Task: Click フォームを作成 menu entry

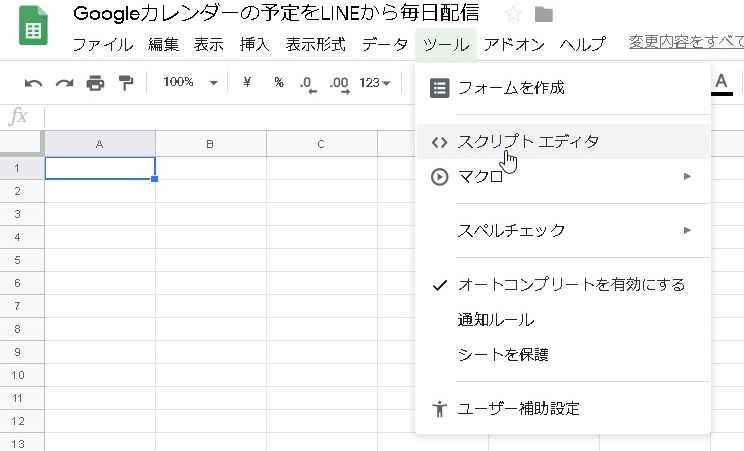Action: (x=511, y=88)
